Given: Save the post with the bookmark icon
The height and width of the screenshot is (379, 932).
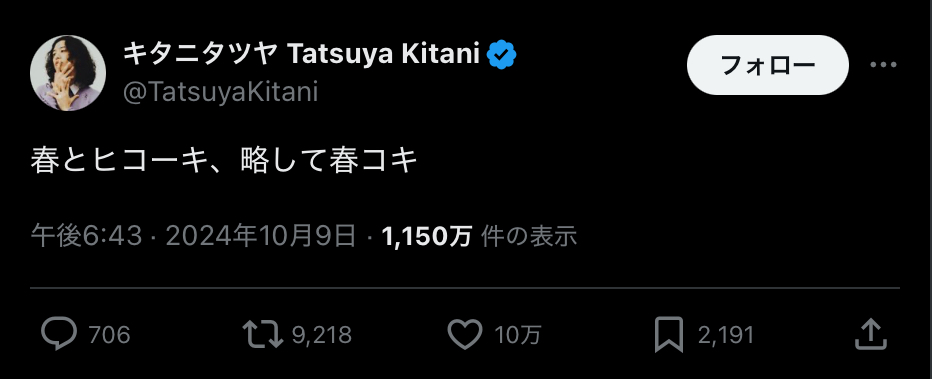Looking at the screenshot, I should pos(669,335).
